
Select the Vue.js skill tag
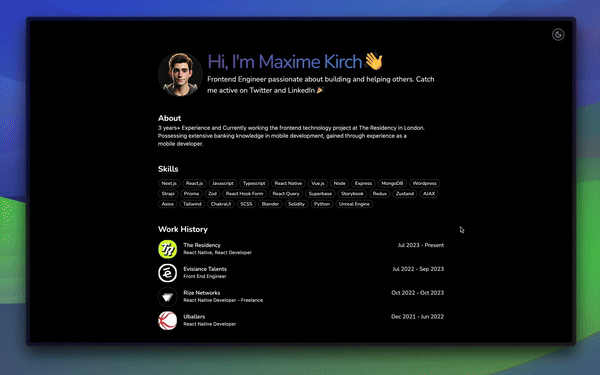coord(318,183)
